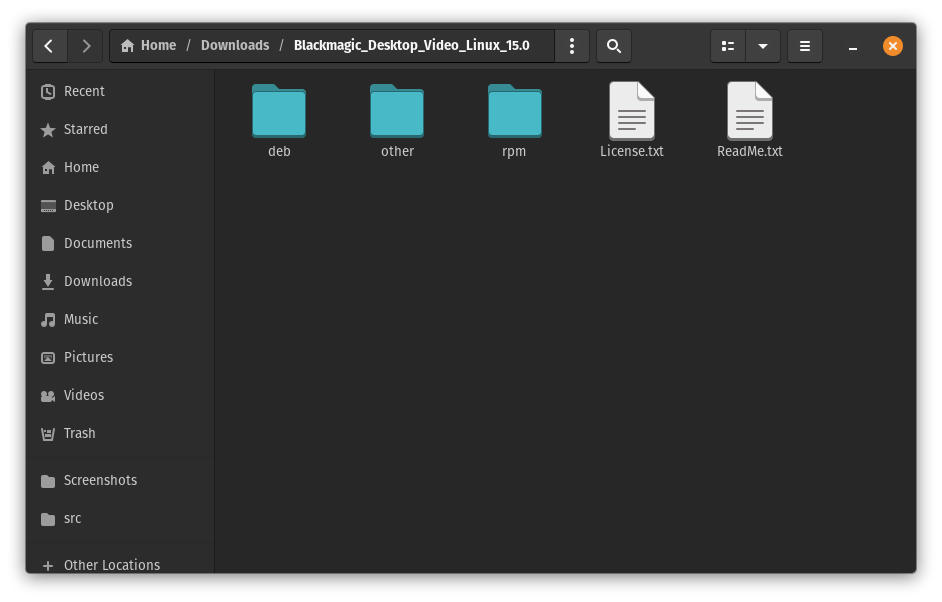Open Trash in the sidebar
This screenshot has width=942, height=602.
[x=120, y=433]
